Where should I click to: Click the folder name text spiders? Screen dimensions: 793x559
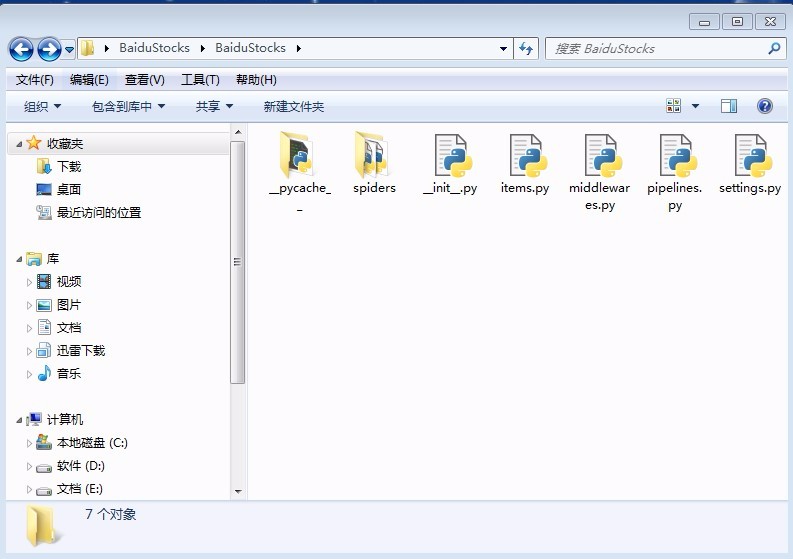[374, 188]
